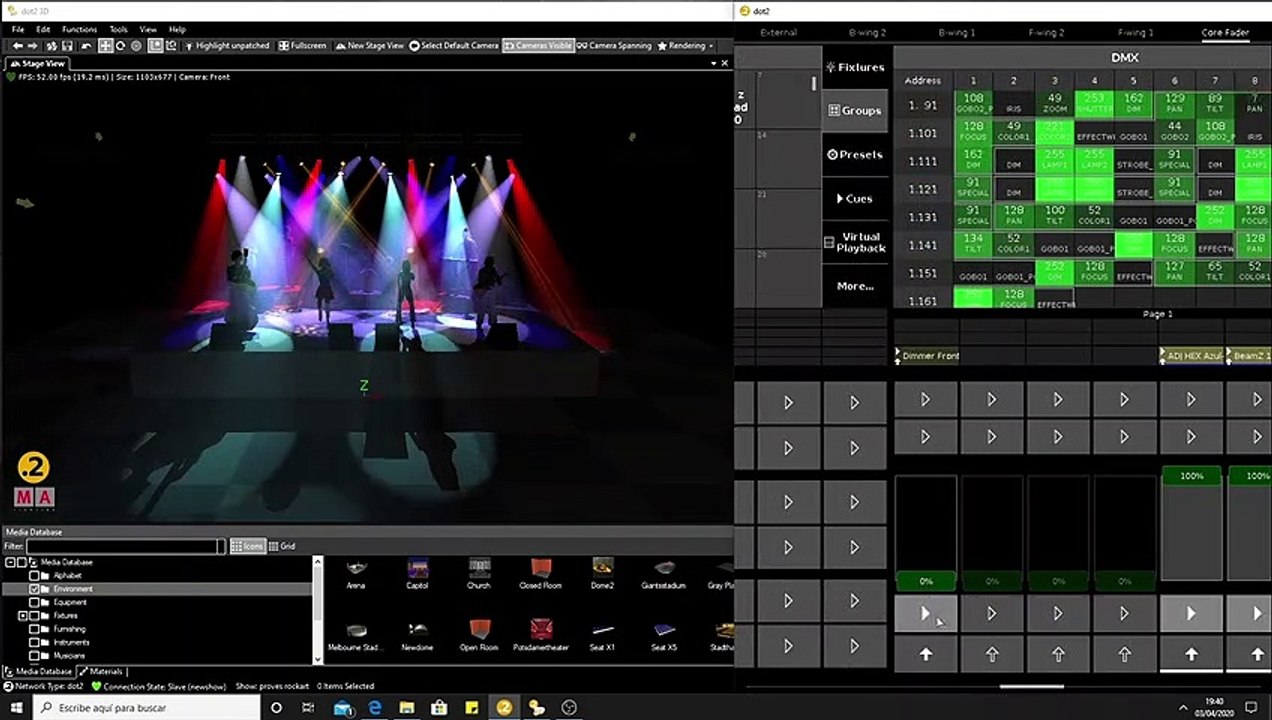Open Presets view in dot2 sidebar
The width and height of the screenshot is (1272, 720).
pos(855,155)
